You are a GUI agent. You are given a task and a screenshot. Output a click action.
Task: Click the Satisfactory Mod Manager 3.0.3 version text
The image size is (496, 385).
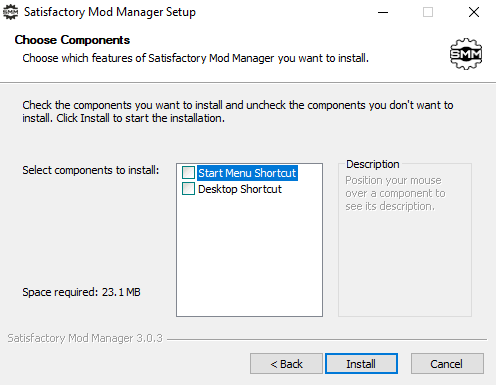click(x=85, y=338)
